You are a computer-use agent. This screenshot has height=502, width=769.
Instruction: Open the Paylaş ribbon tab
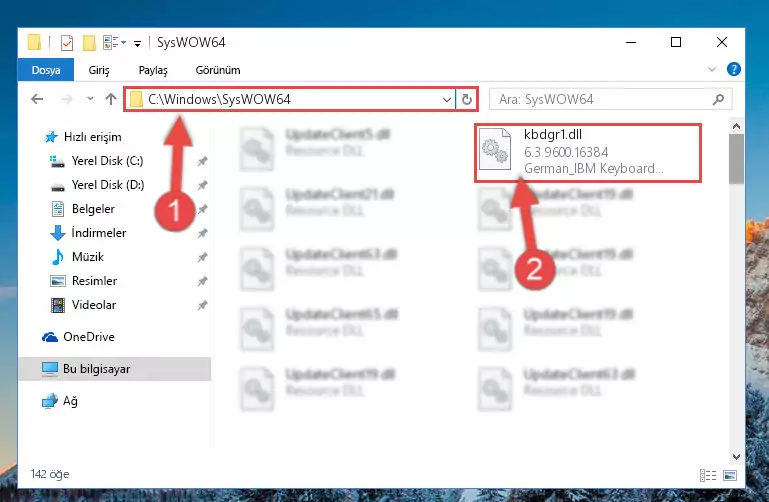(x=153, y=70)
